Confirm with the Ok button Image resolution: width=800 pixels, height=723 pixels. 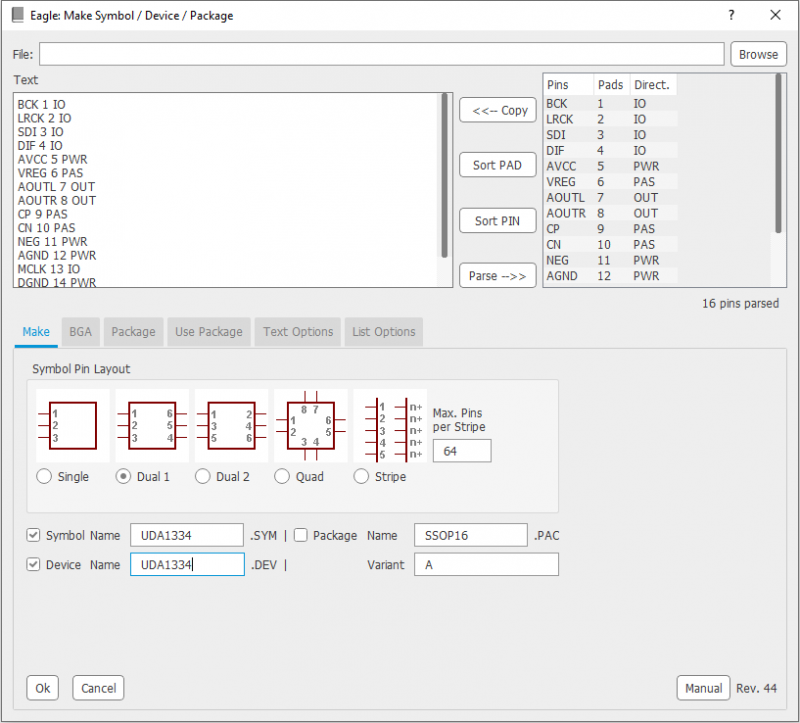point(42,688)
